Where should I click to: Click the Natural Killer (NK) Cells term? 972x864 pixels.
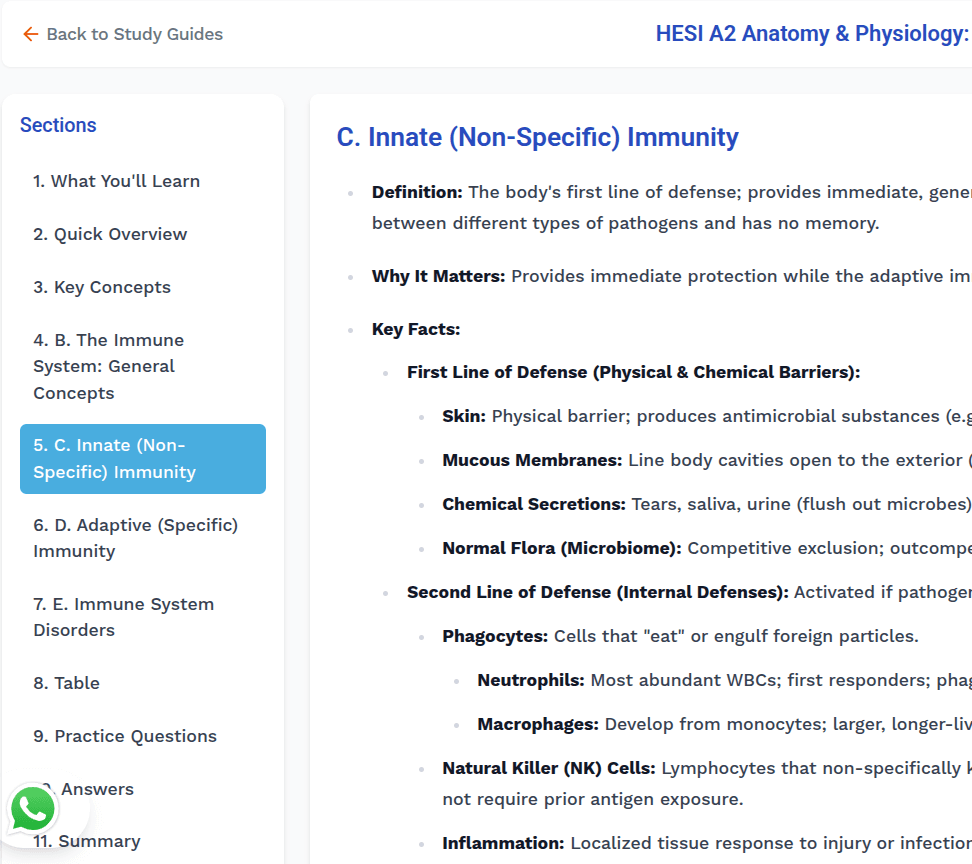coord(548,768)
